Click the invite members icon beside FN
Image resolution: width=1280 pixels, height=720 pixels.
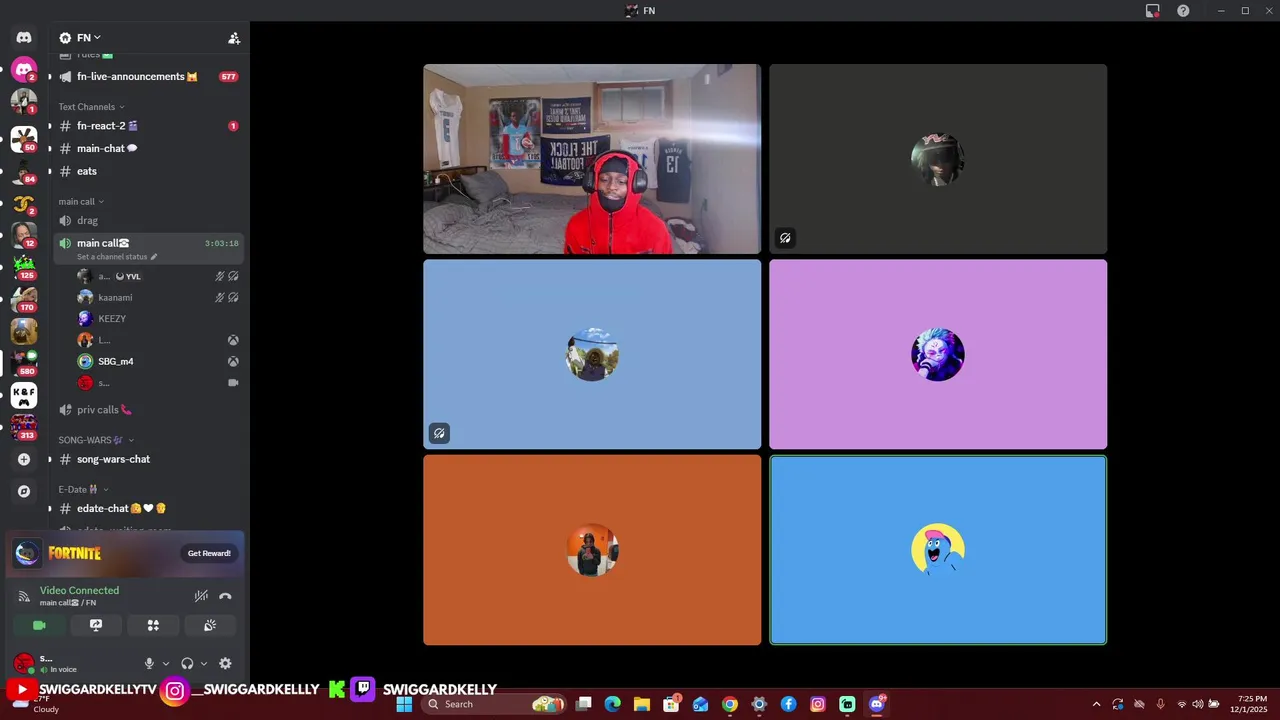point(234,38)
